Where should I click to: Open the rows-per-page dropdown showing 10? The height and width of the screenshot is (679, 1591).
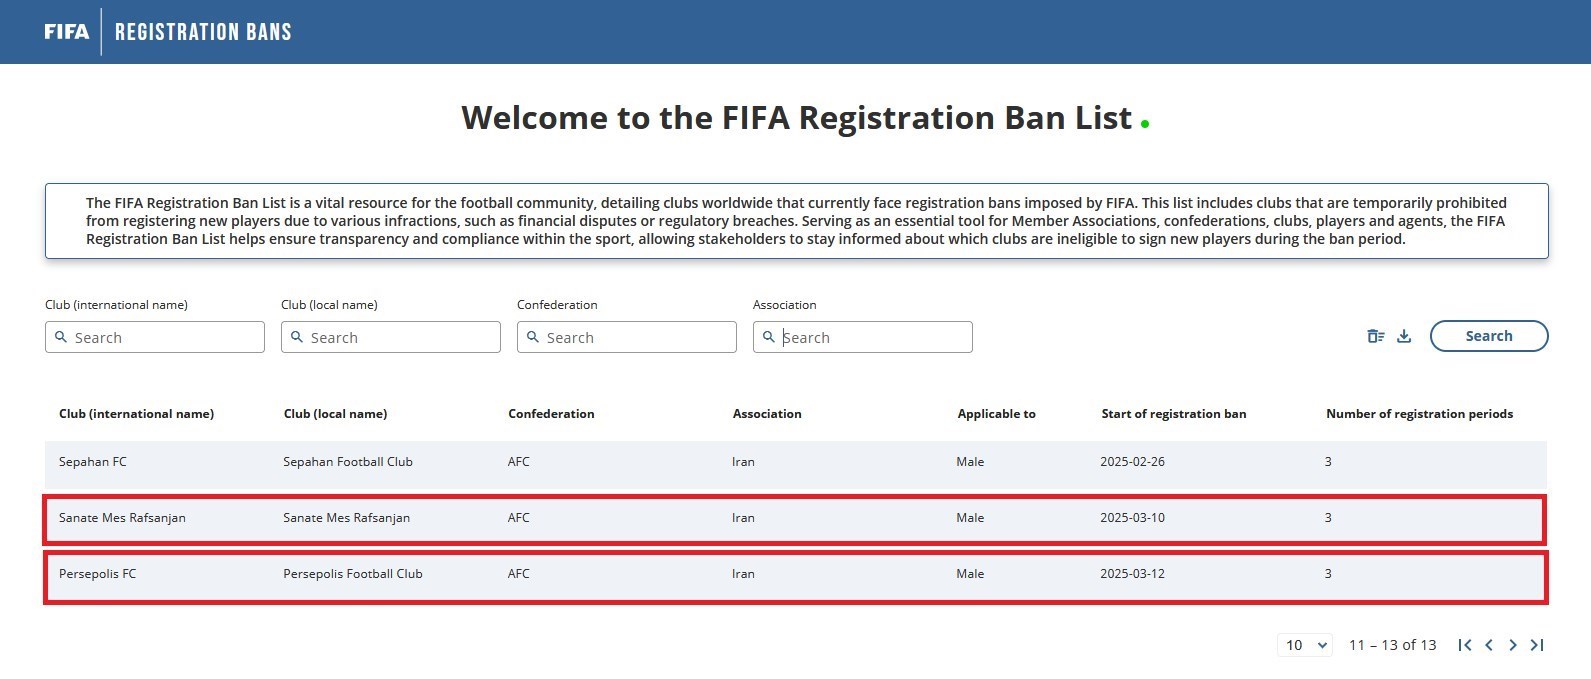1305,645
